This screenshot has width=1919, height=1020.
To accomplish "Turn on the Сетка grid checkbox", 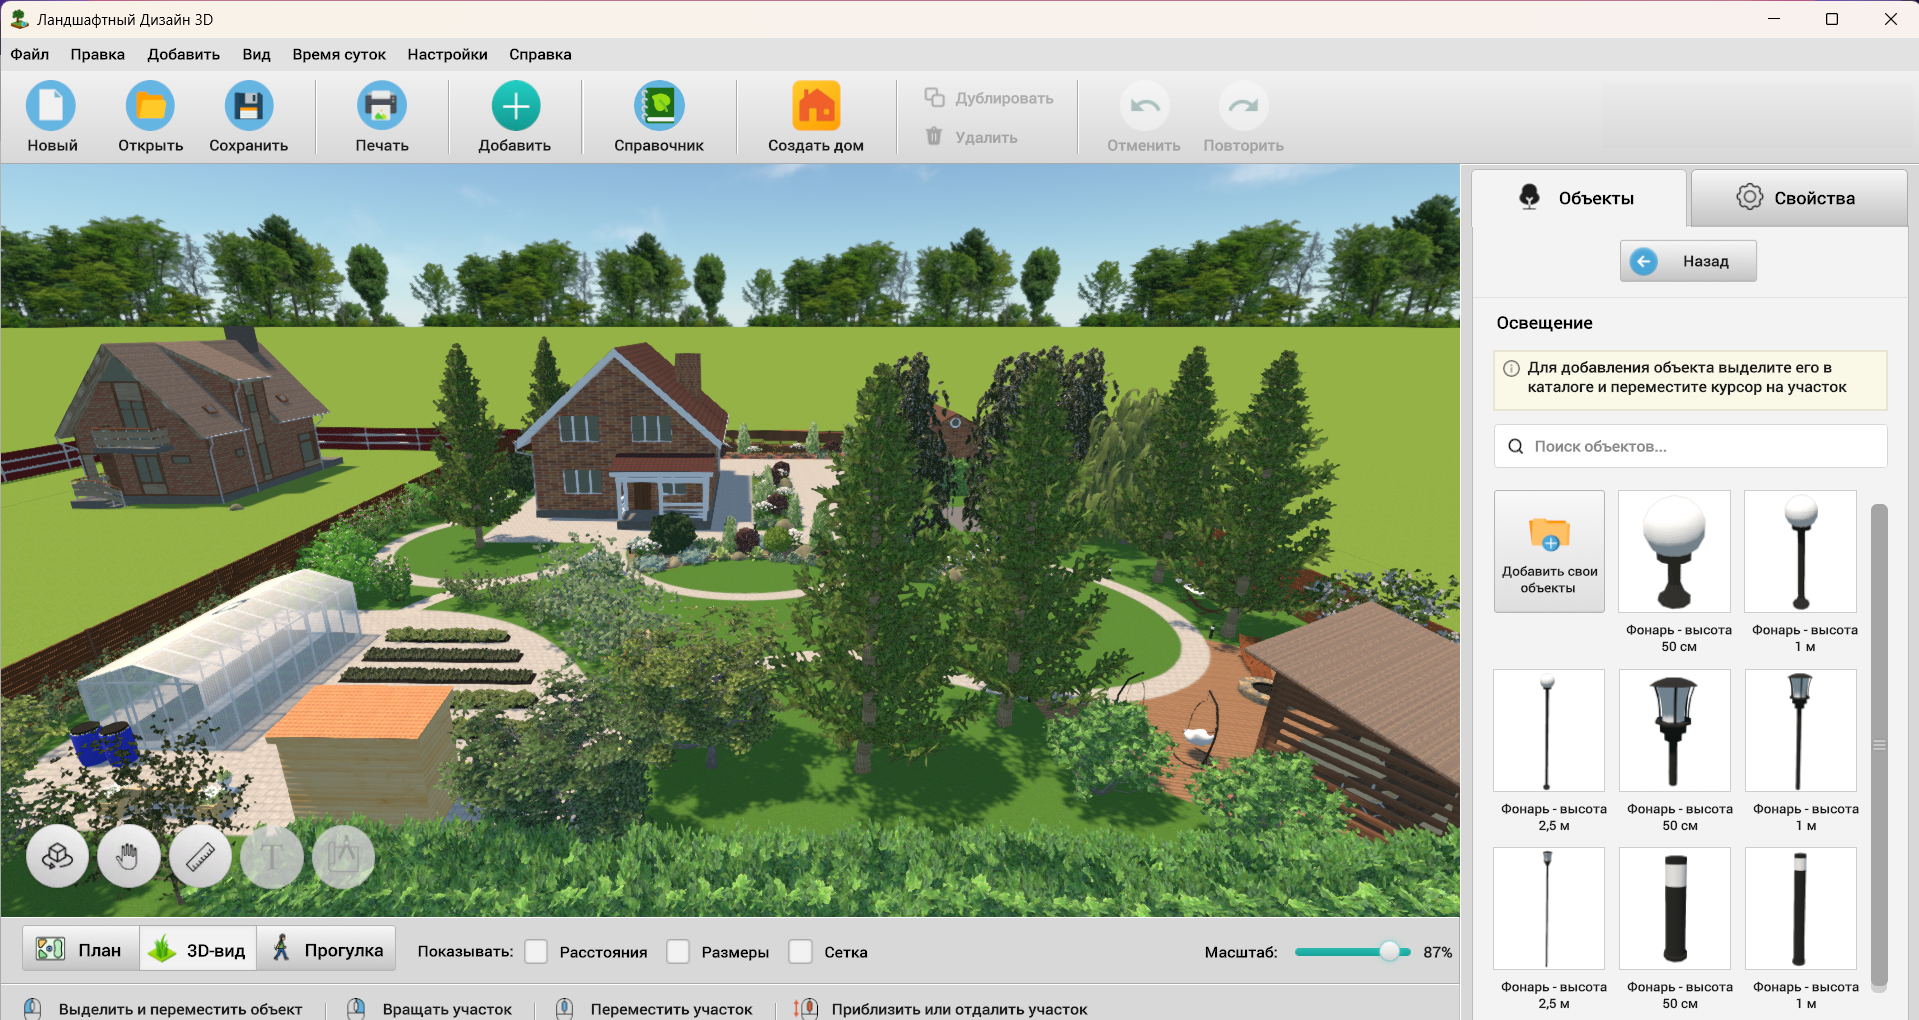I will (x=801, y=952).
